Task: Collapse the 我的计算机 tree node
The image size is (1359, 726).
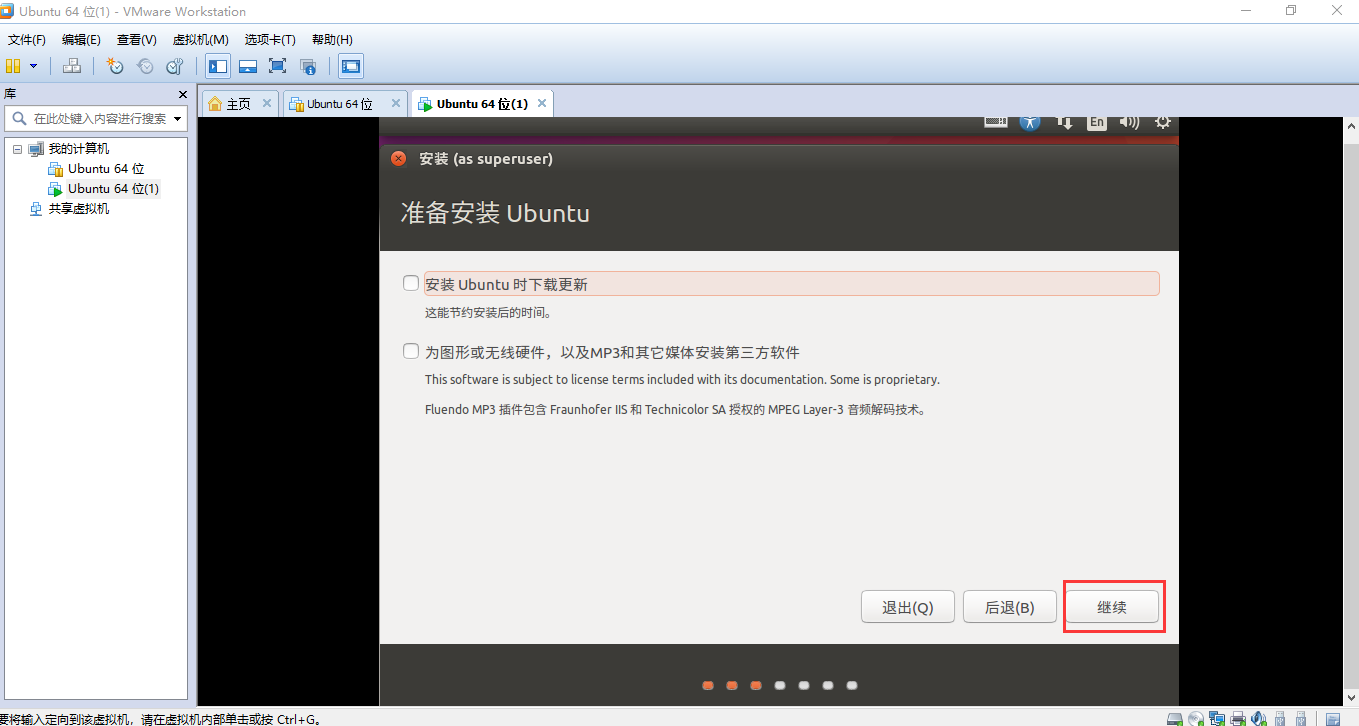Action: coord(17,149)
